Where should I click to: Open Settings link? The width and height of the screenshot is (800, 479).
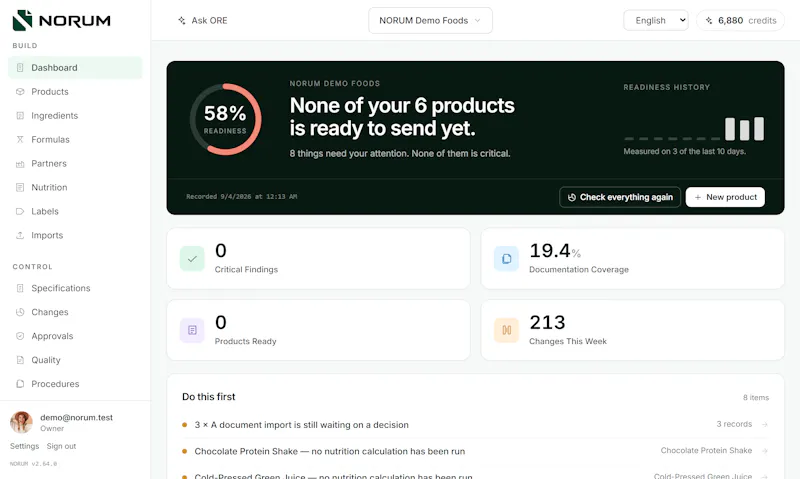[24, 446]
